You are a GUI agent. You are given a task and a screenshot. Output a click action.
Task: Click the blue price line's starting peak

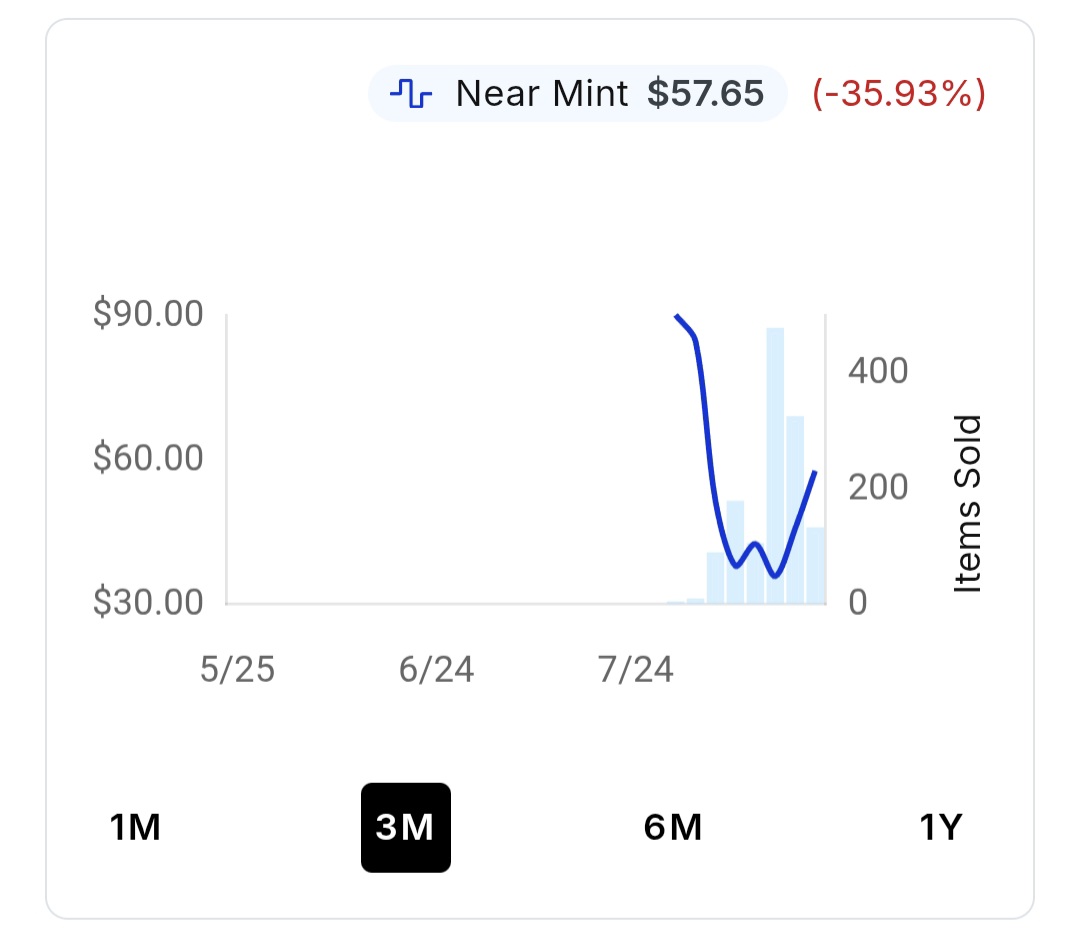[676, 316]
